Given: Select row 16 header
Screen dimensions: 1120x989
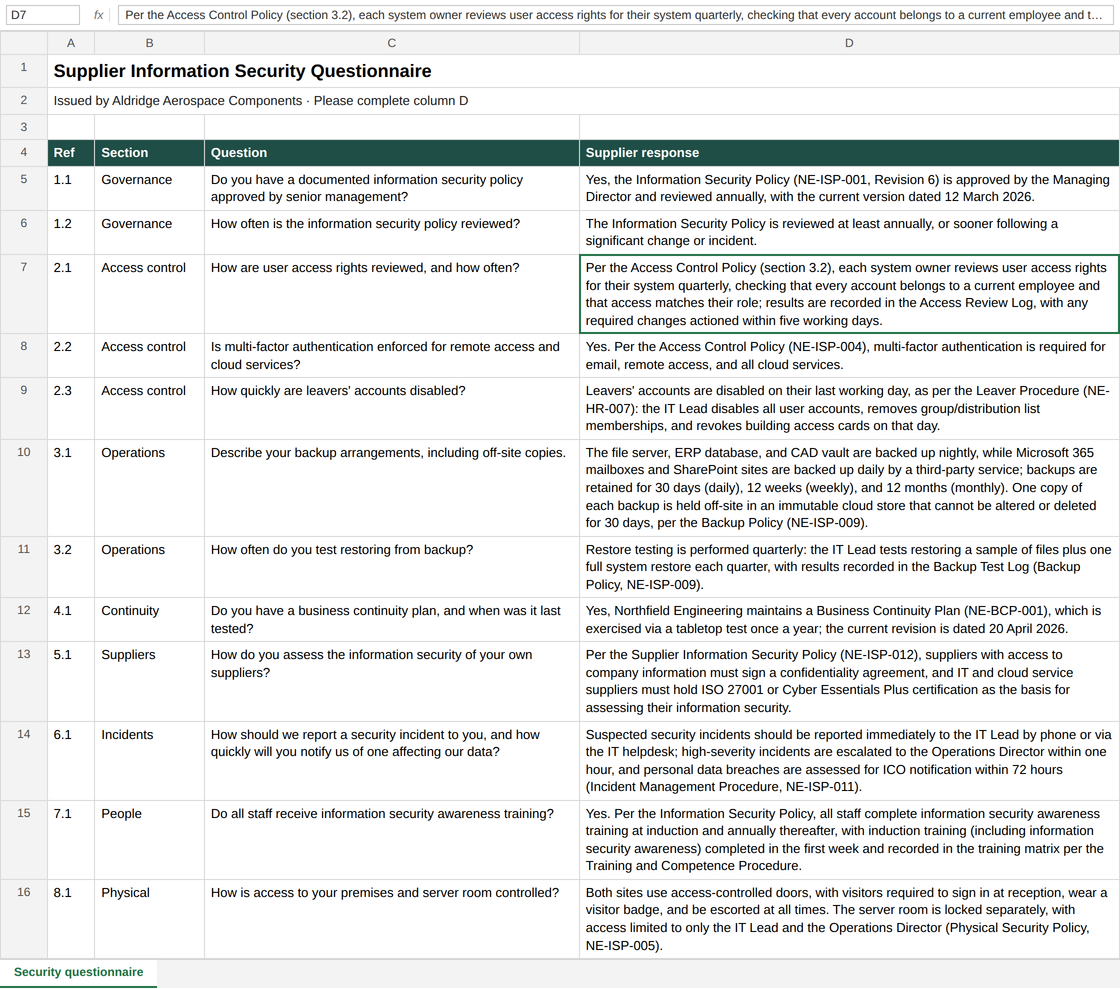Looking at the screenshot, I should coord(24,919).
